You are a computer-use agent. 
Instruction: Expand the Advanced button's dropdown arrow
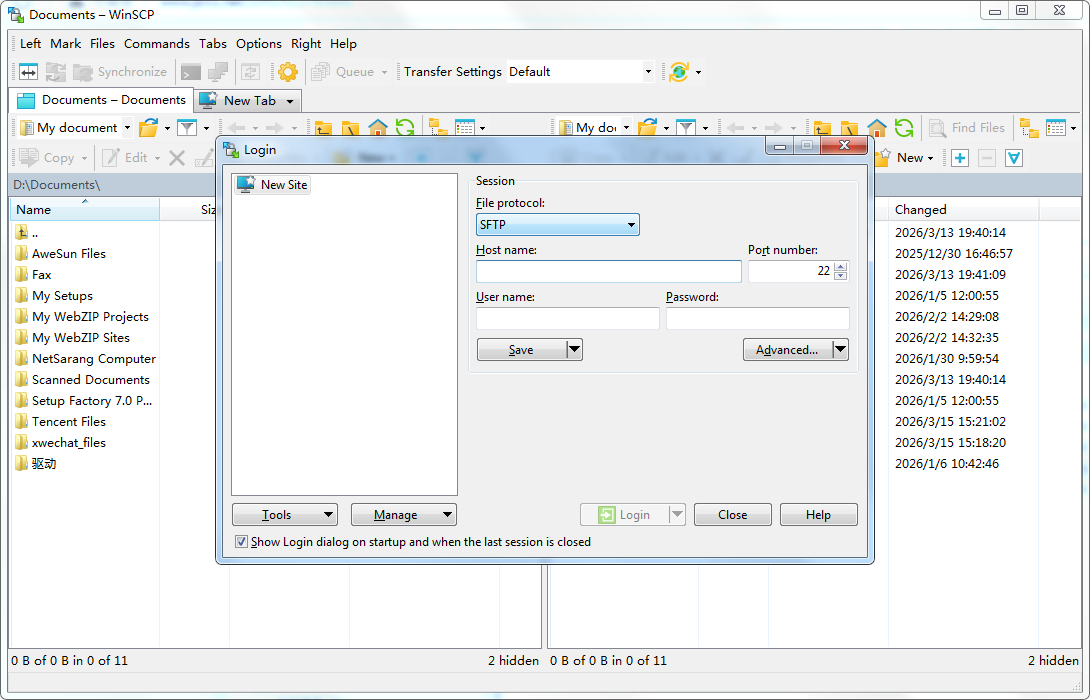pyautogui.click(x=840, y=350)
